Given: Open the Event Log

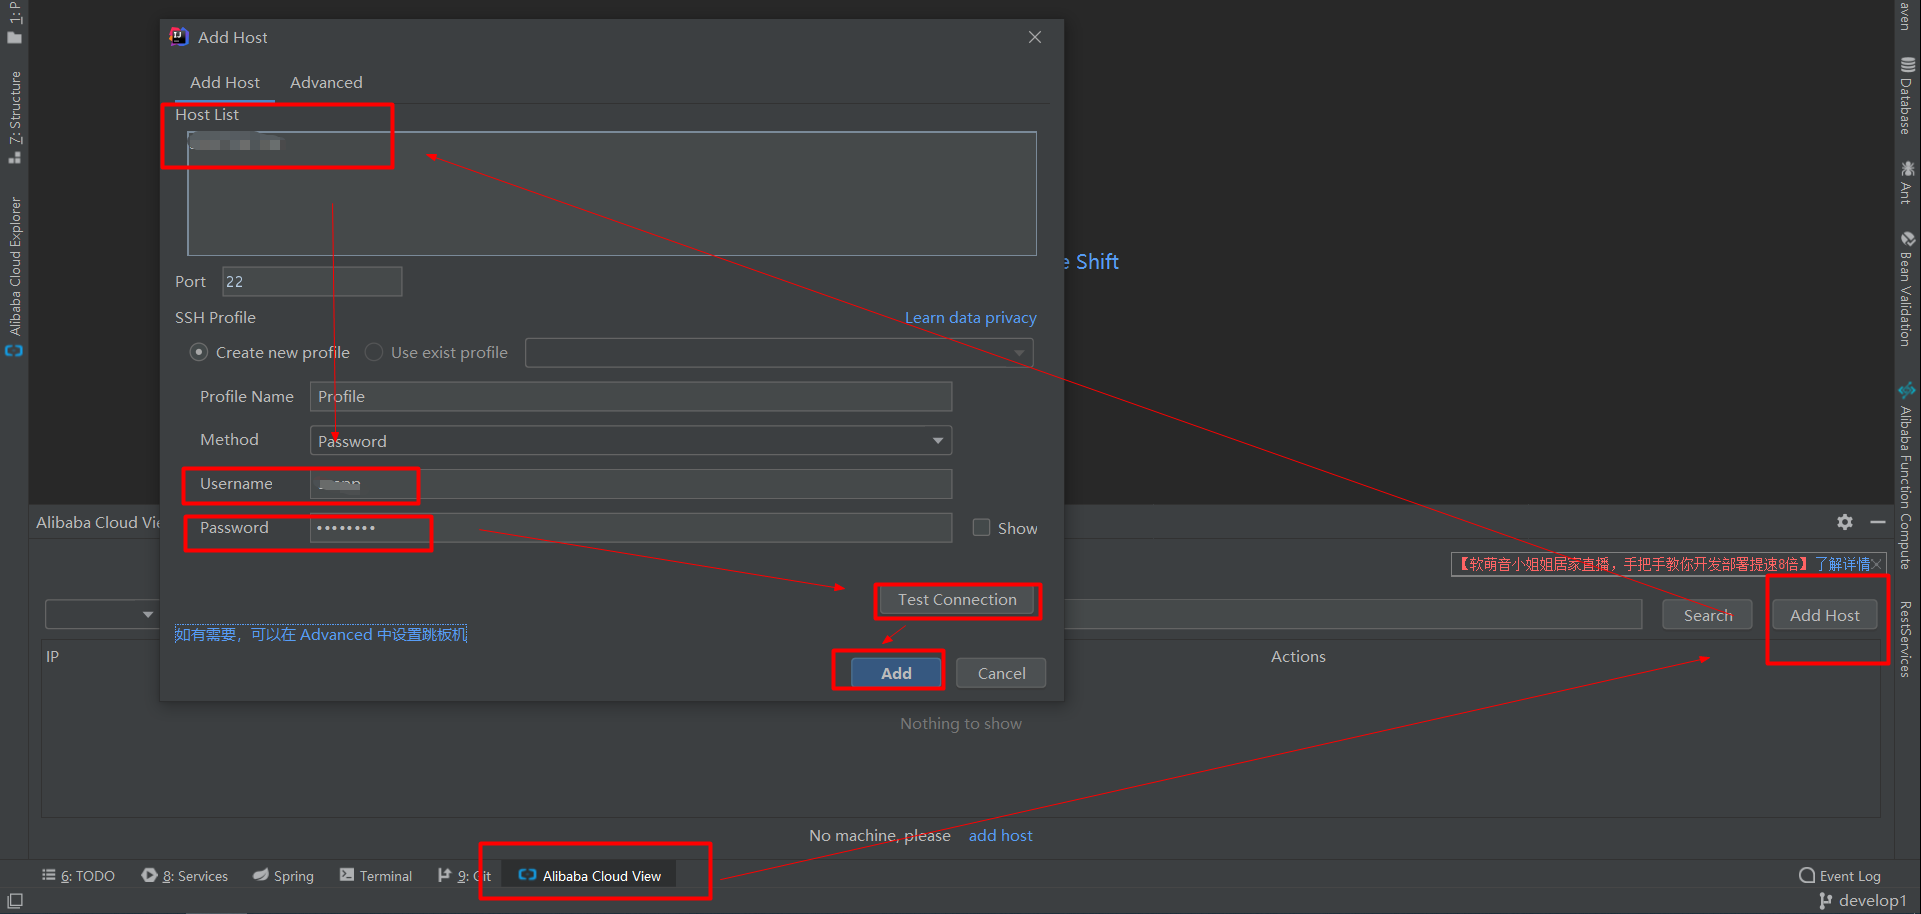Looking at the screenshot, I should (1840, 876).
